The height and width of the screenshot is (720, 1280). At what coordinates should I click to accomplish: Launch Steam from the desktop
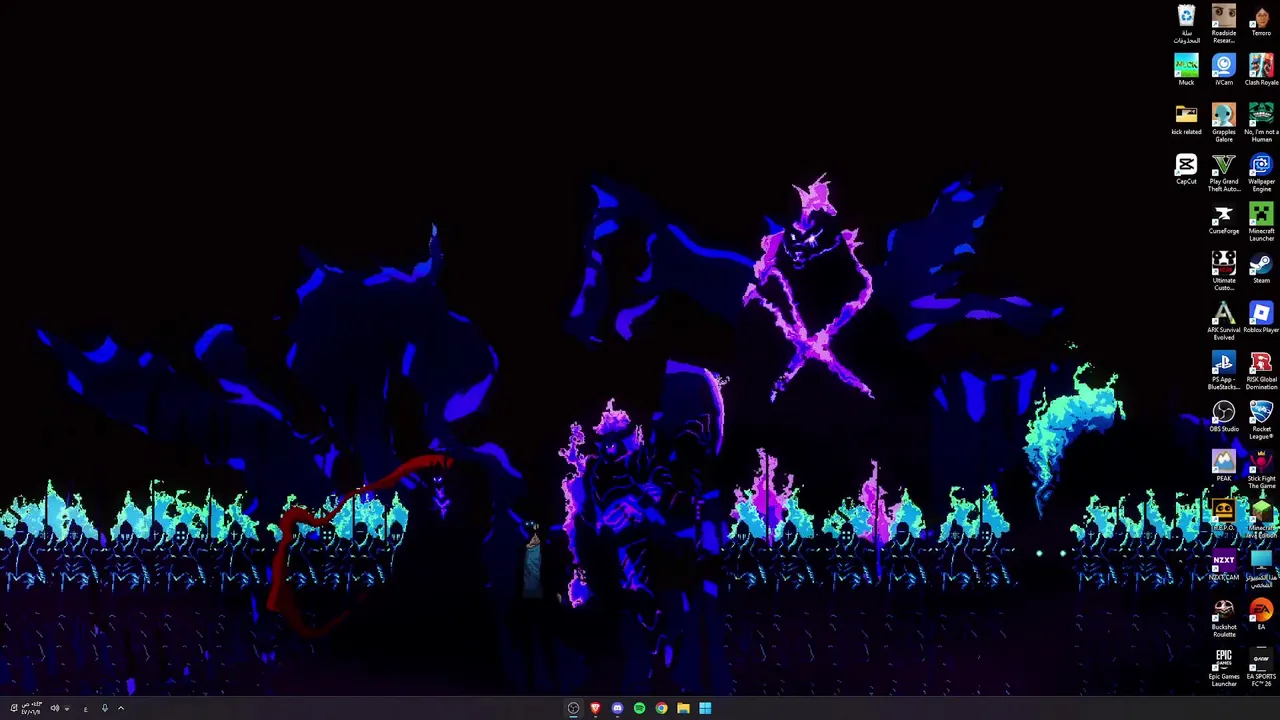coord(1261,267)
